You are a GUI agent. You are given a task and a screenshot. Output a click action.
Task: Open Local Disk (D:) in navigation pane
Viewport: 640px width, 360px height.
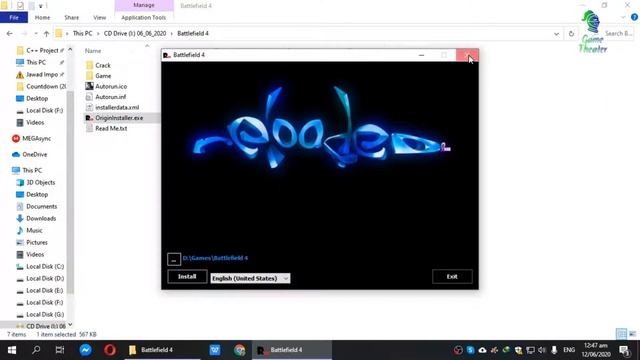point(40,278)
